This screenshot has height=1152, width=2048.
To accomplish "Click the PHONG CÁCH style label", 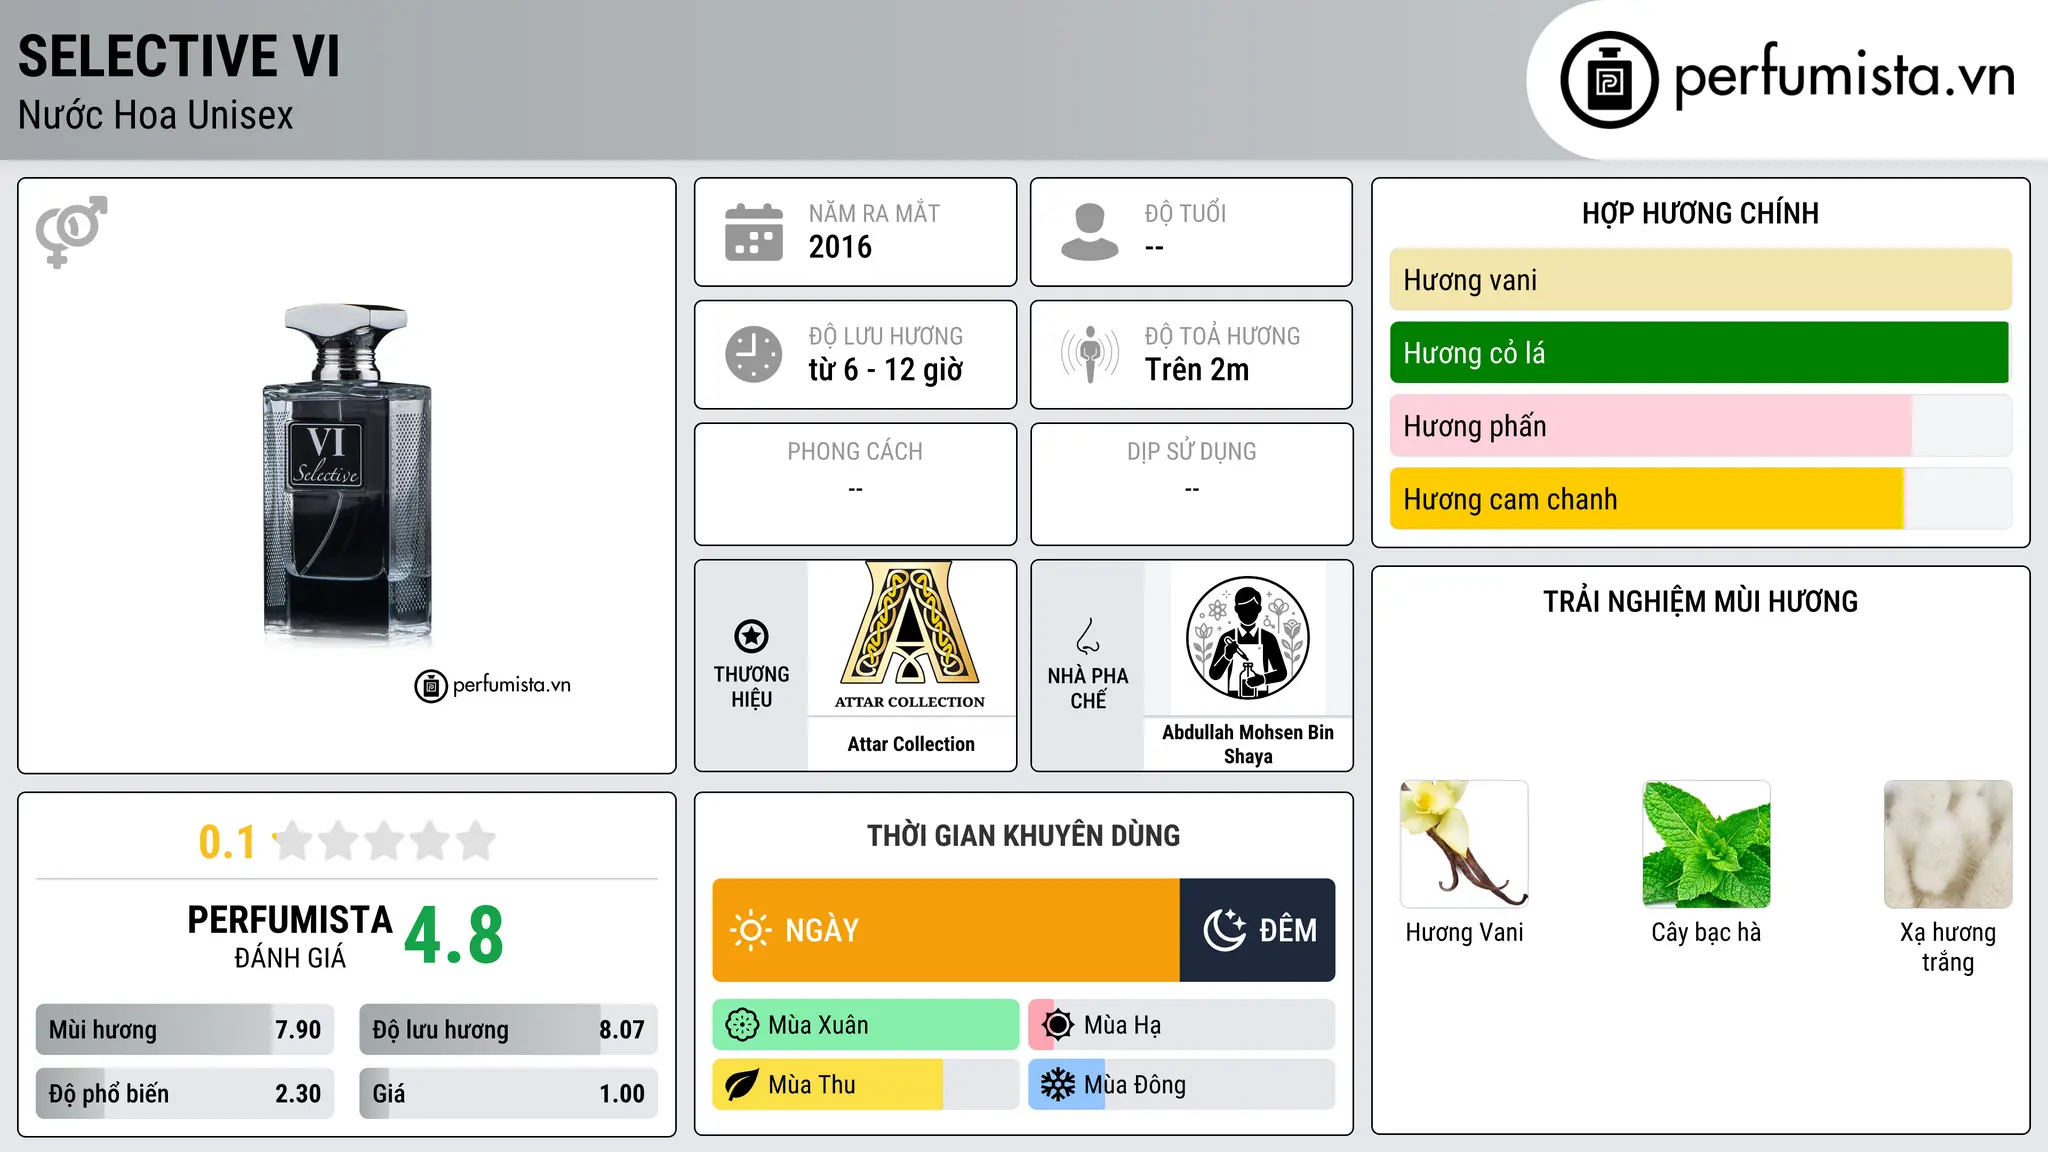I will 855,452.
